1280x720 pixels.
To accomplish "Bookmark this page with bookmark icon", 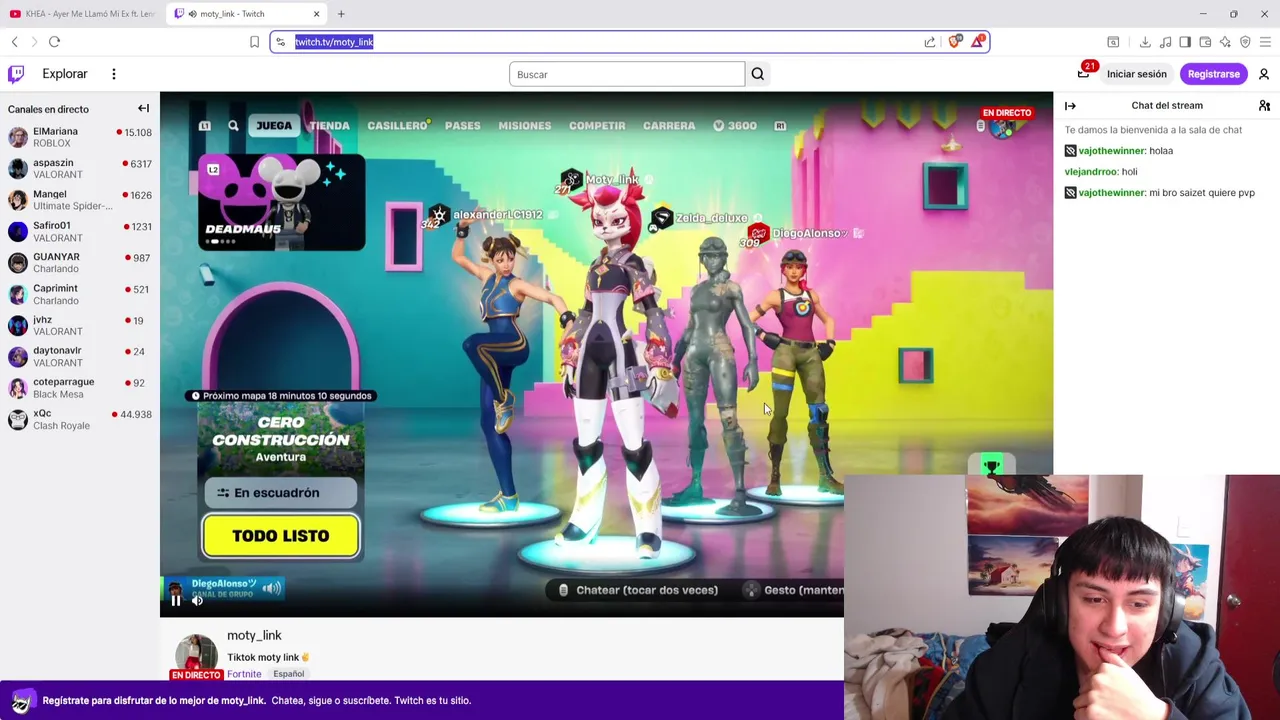I will [254, 42].
